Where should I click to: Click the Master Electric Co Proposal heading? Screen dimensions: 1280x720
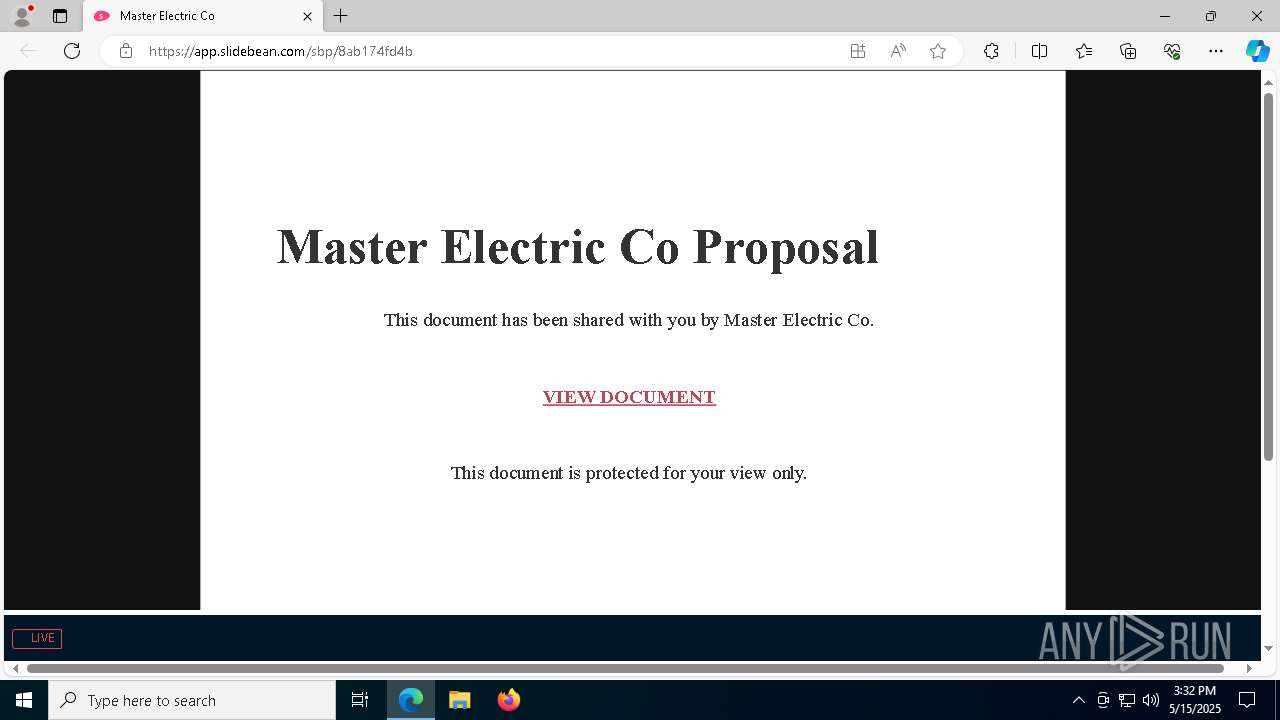(578, 247)
